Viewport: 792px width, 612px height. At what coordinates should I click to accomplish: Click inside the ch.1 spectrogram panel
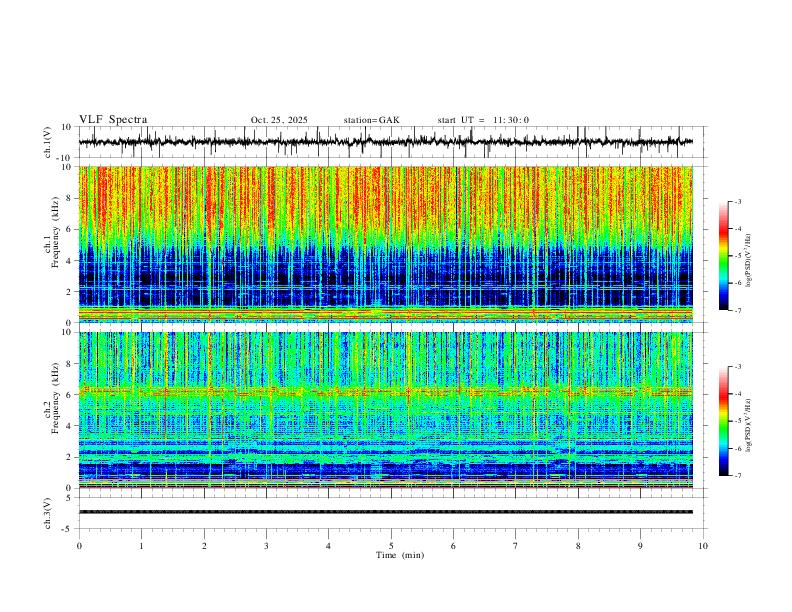coord(385,244)
